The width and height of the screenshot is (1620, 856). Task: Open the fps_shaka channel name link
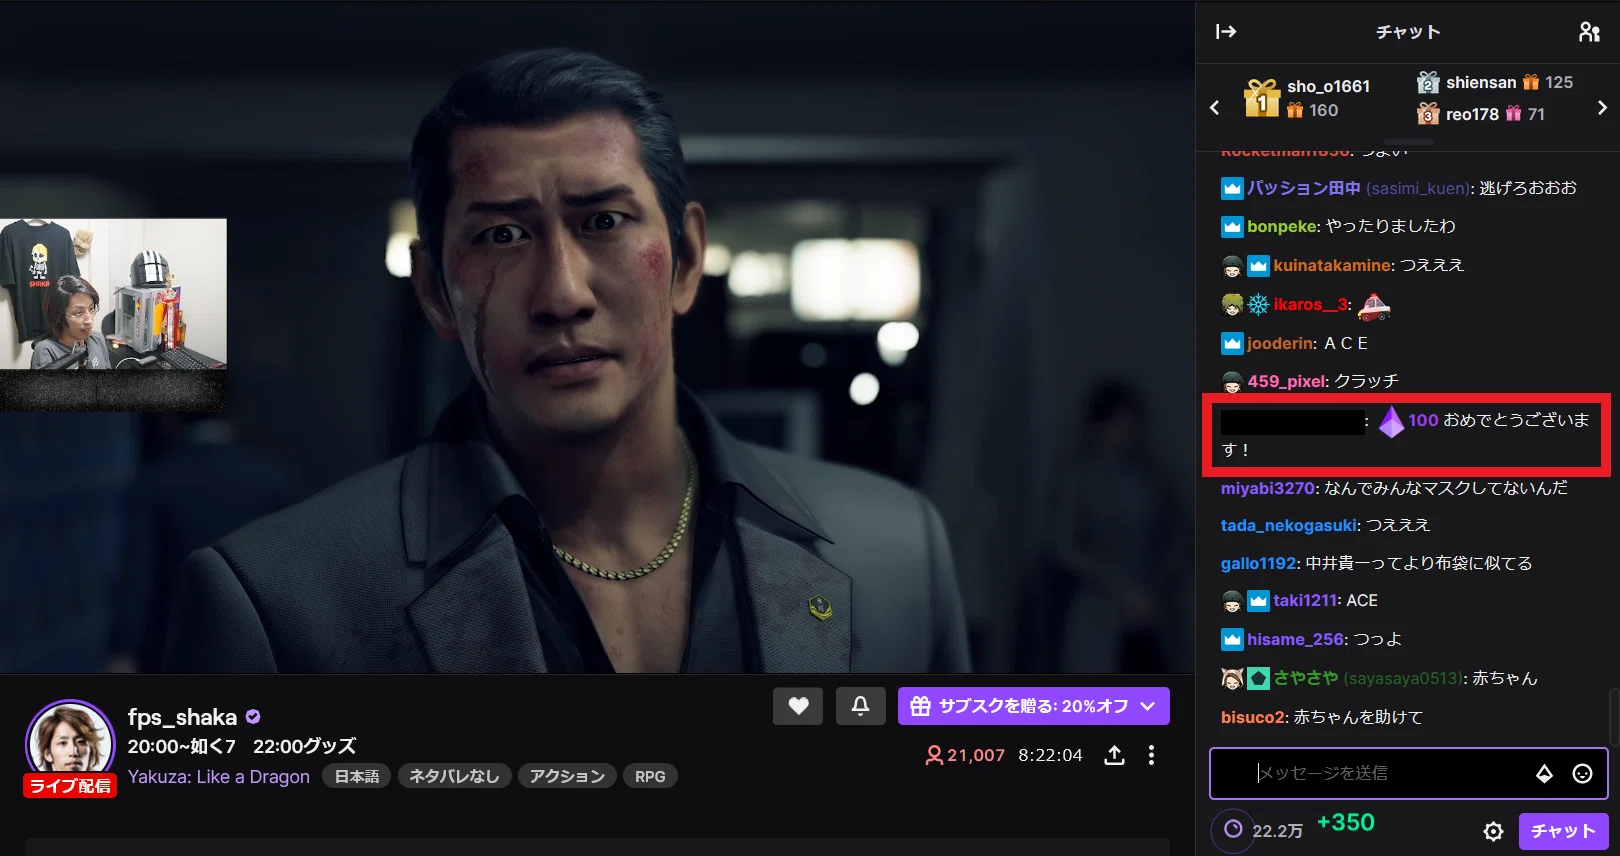(182, 717)
